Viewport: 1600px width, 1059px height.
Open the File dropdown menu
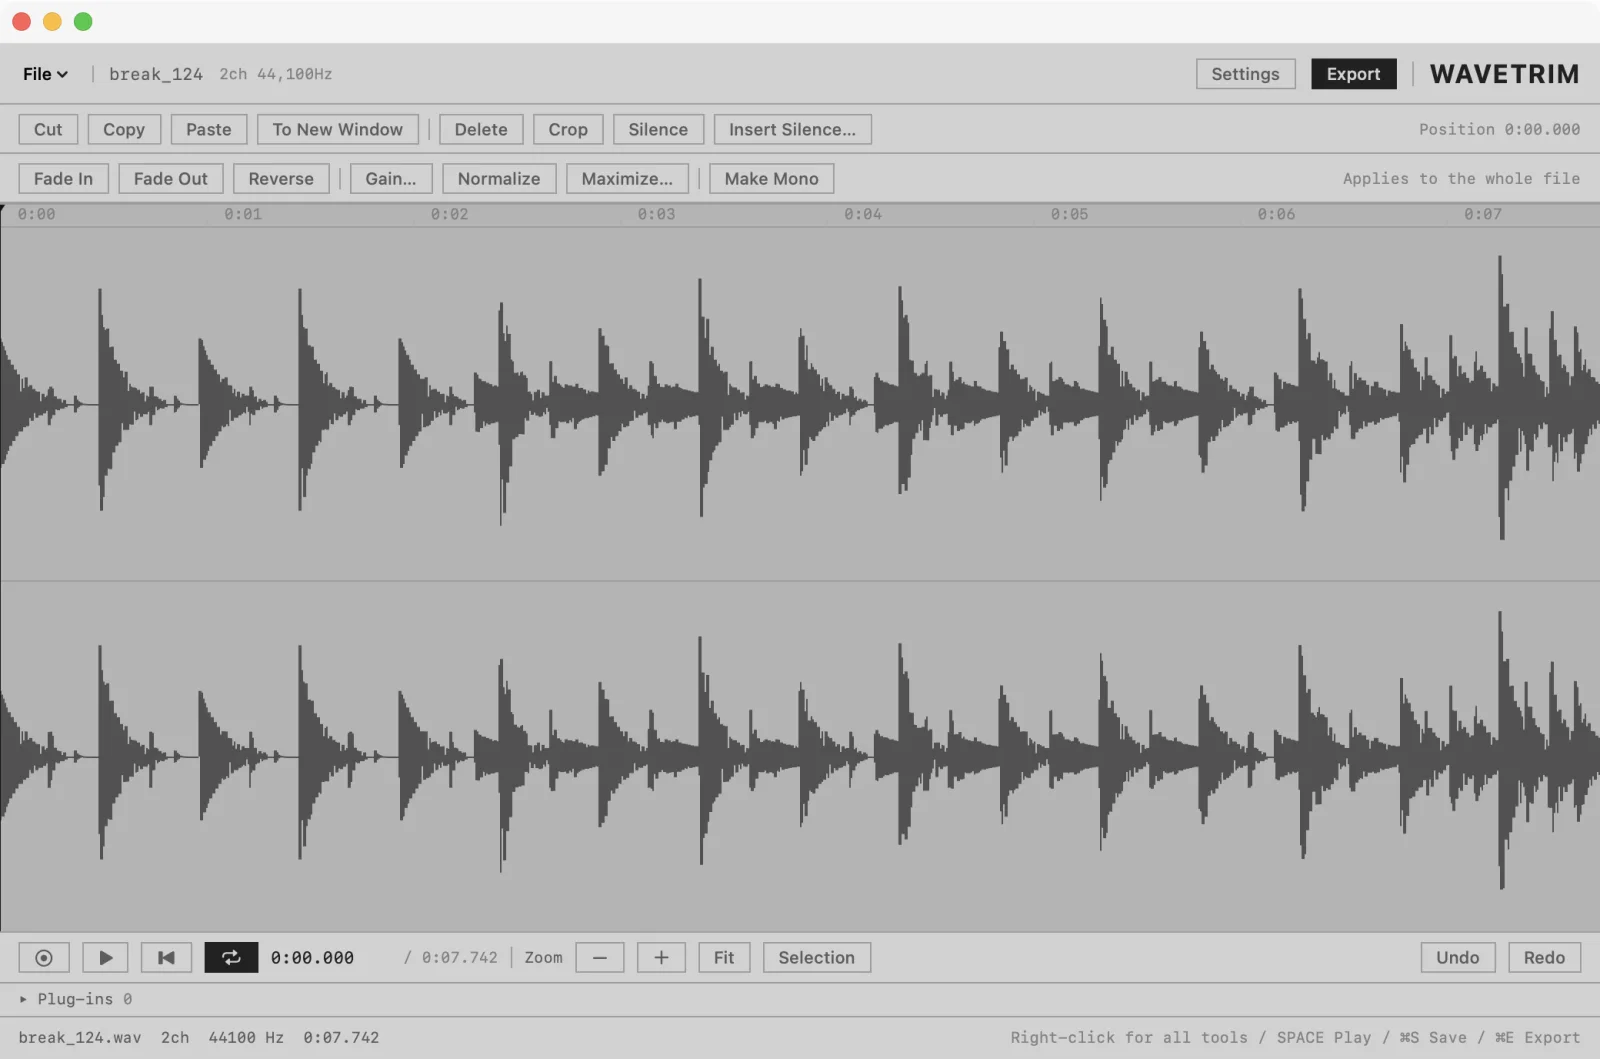coord(45,74)
